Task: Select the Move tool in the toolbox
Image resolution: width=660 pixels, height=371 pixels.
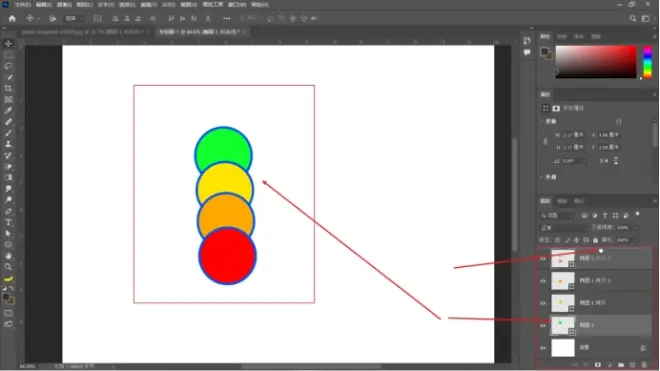Action: click(8, 44)
